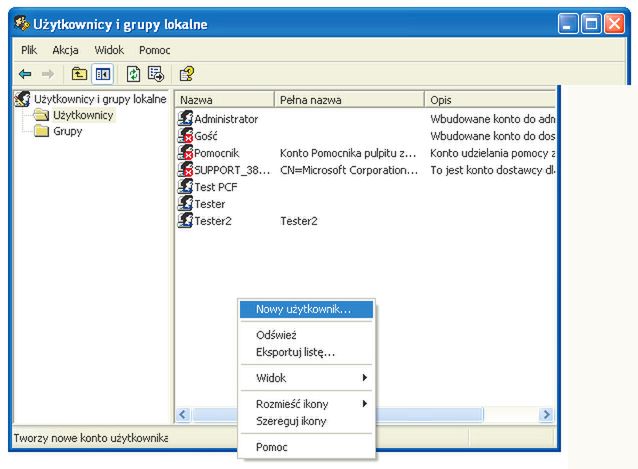This screenshot has width=638, height=469.
Task: Click the Back arrow toolbar icon
Action: 25,74
